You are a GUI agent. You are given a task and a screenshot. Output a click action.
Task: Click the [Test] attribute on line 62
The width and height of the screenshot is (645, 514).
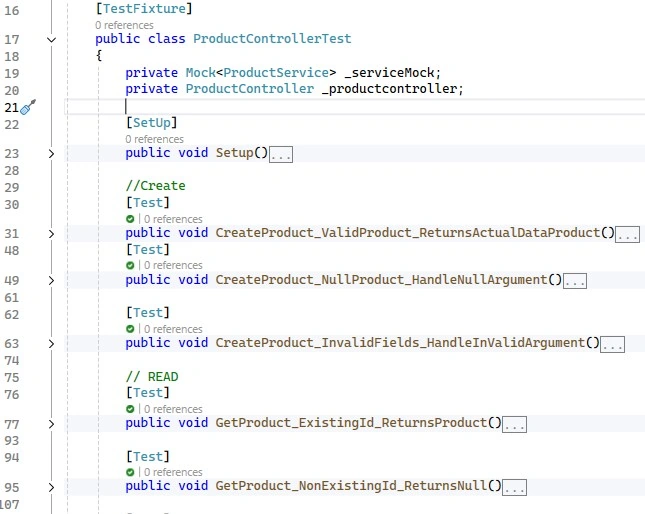[148, 313]
